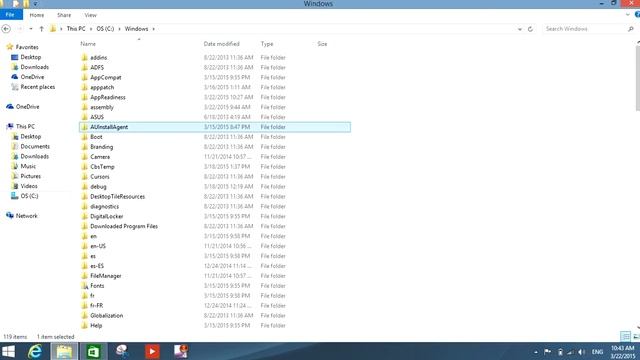Image resolution: width=640 pixels, height=360 pixels.
Task: Open the recent locations dropdown arrow
Action: [31, 29]
